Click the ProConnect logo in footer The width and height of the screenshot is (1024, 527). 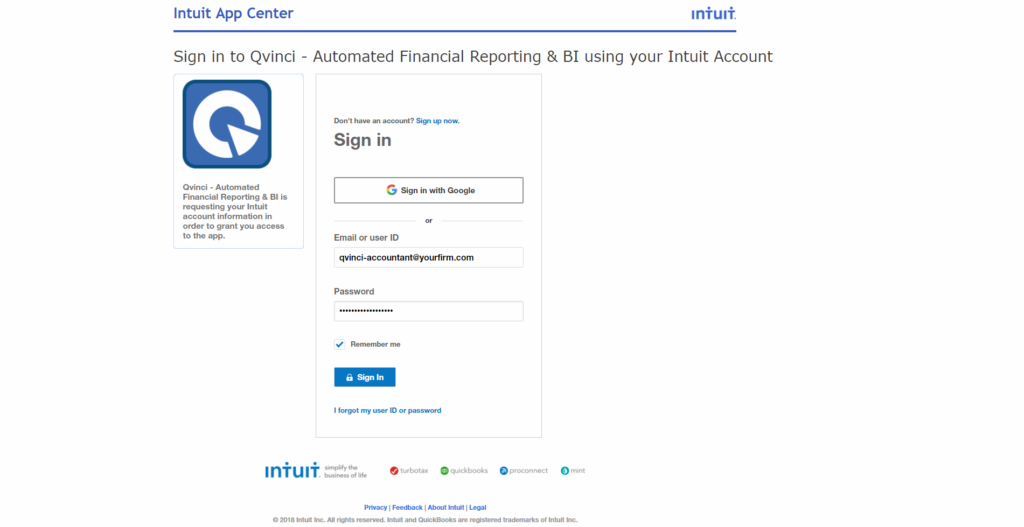[524, 470]
